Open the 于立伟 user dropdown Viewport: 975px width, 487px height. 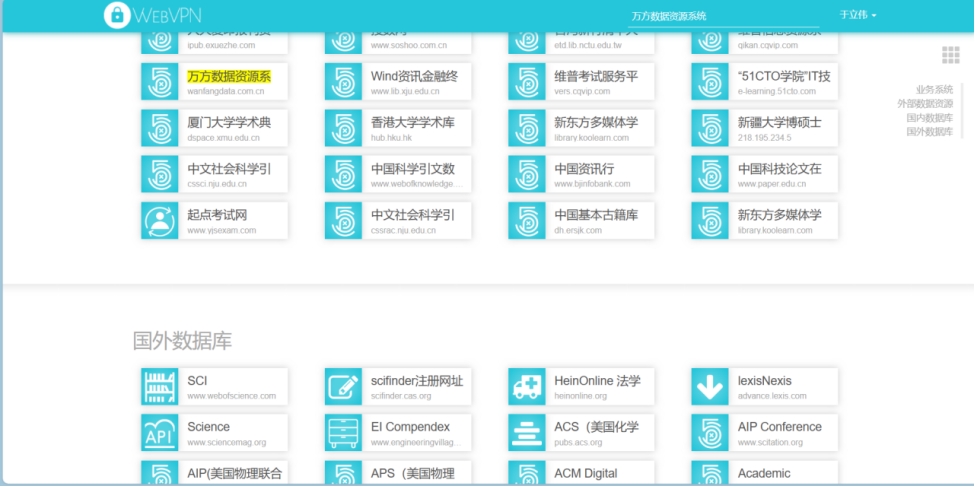click(x=857, y=15)
